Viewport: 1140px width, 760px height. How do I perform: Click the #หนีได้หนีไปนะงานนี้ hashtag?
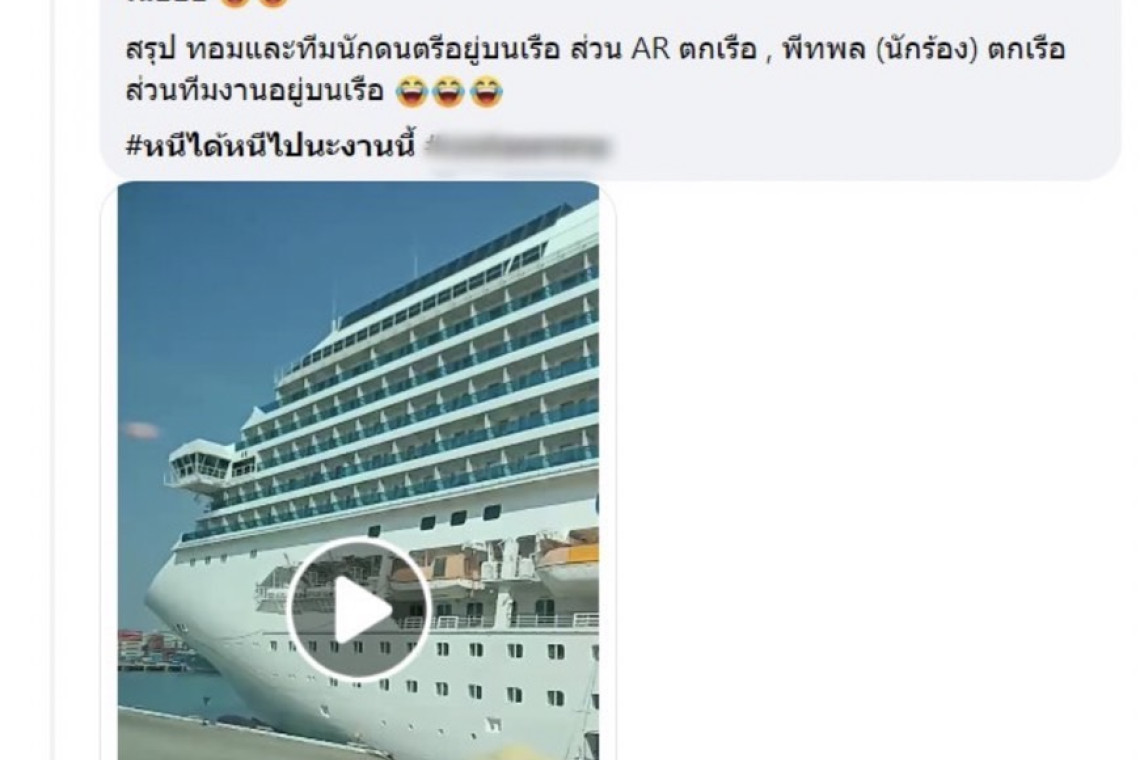click(x=270, y=146)
